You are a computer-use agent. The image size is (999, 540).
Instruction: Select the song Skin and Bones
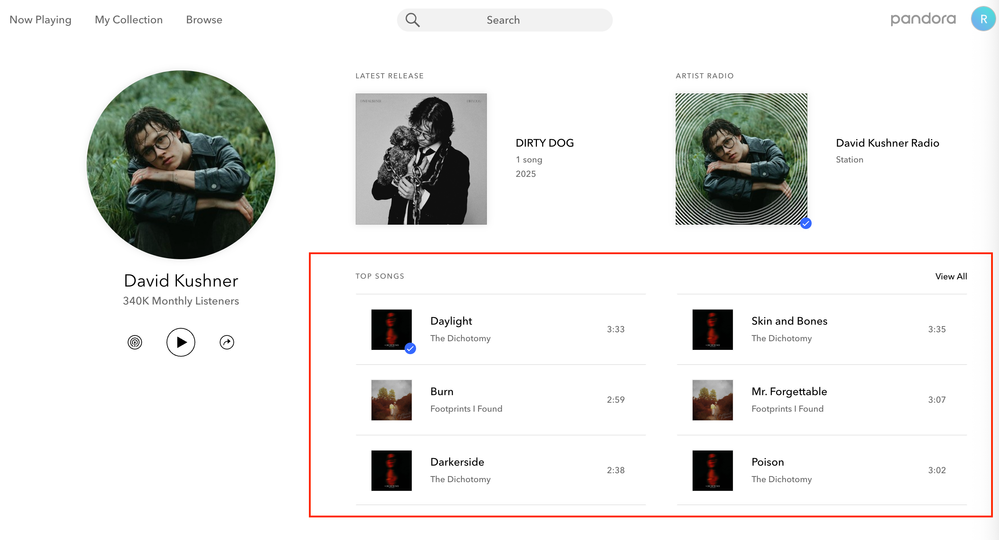coord(789,321)
